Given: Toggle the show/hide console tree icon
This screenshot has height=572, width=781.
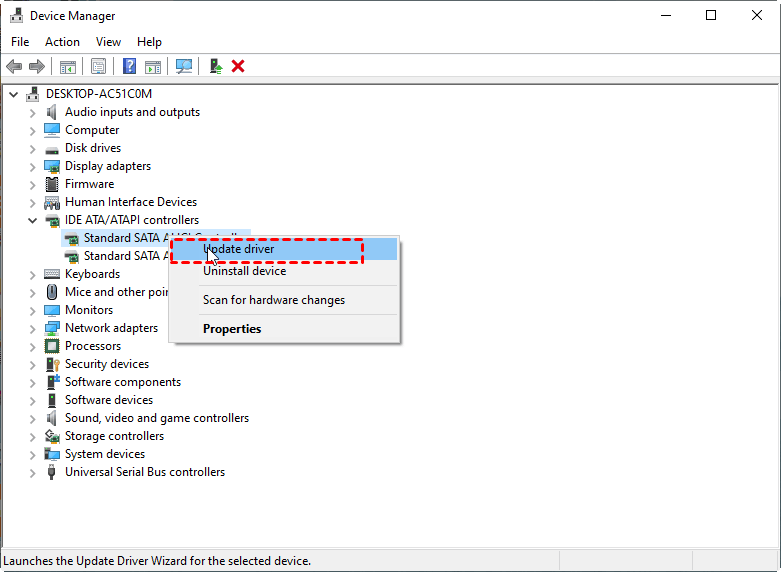Looking at the screenshot, I should 68,66.
